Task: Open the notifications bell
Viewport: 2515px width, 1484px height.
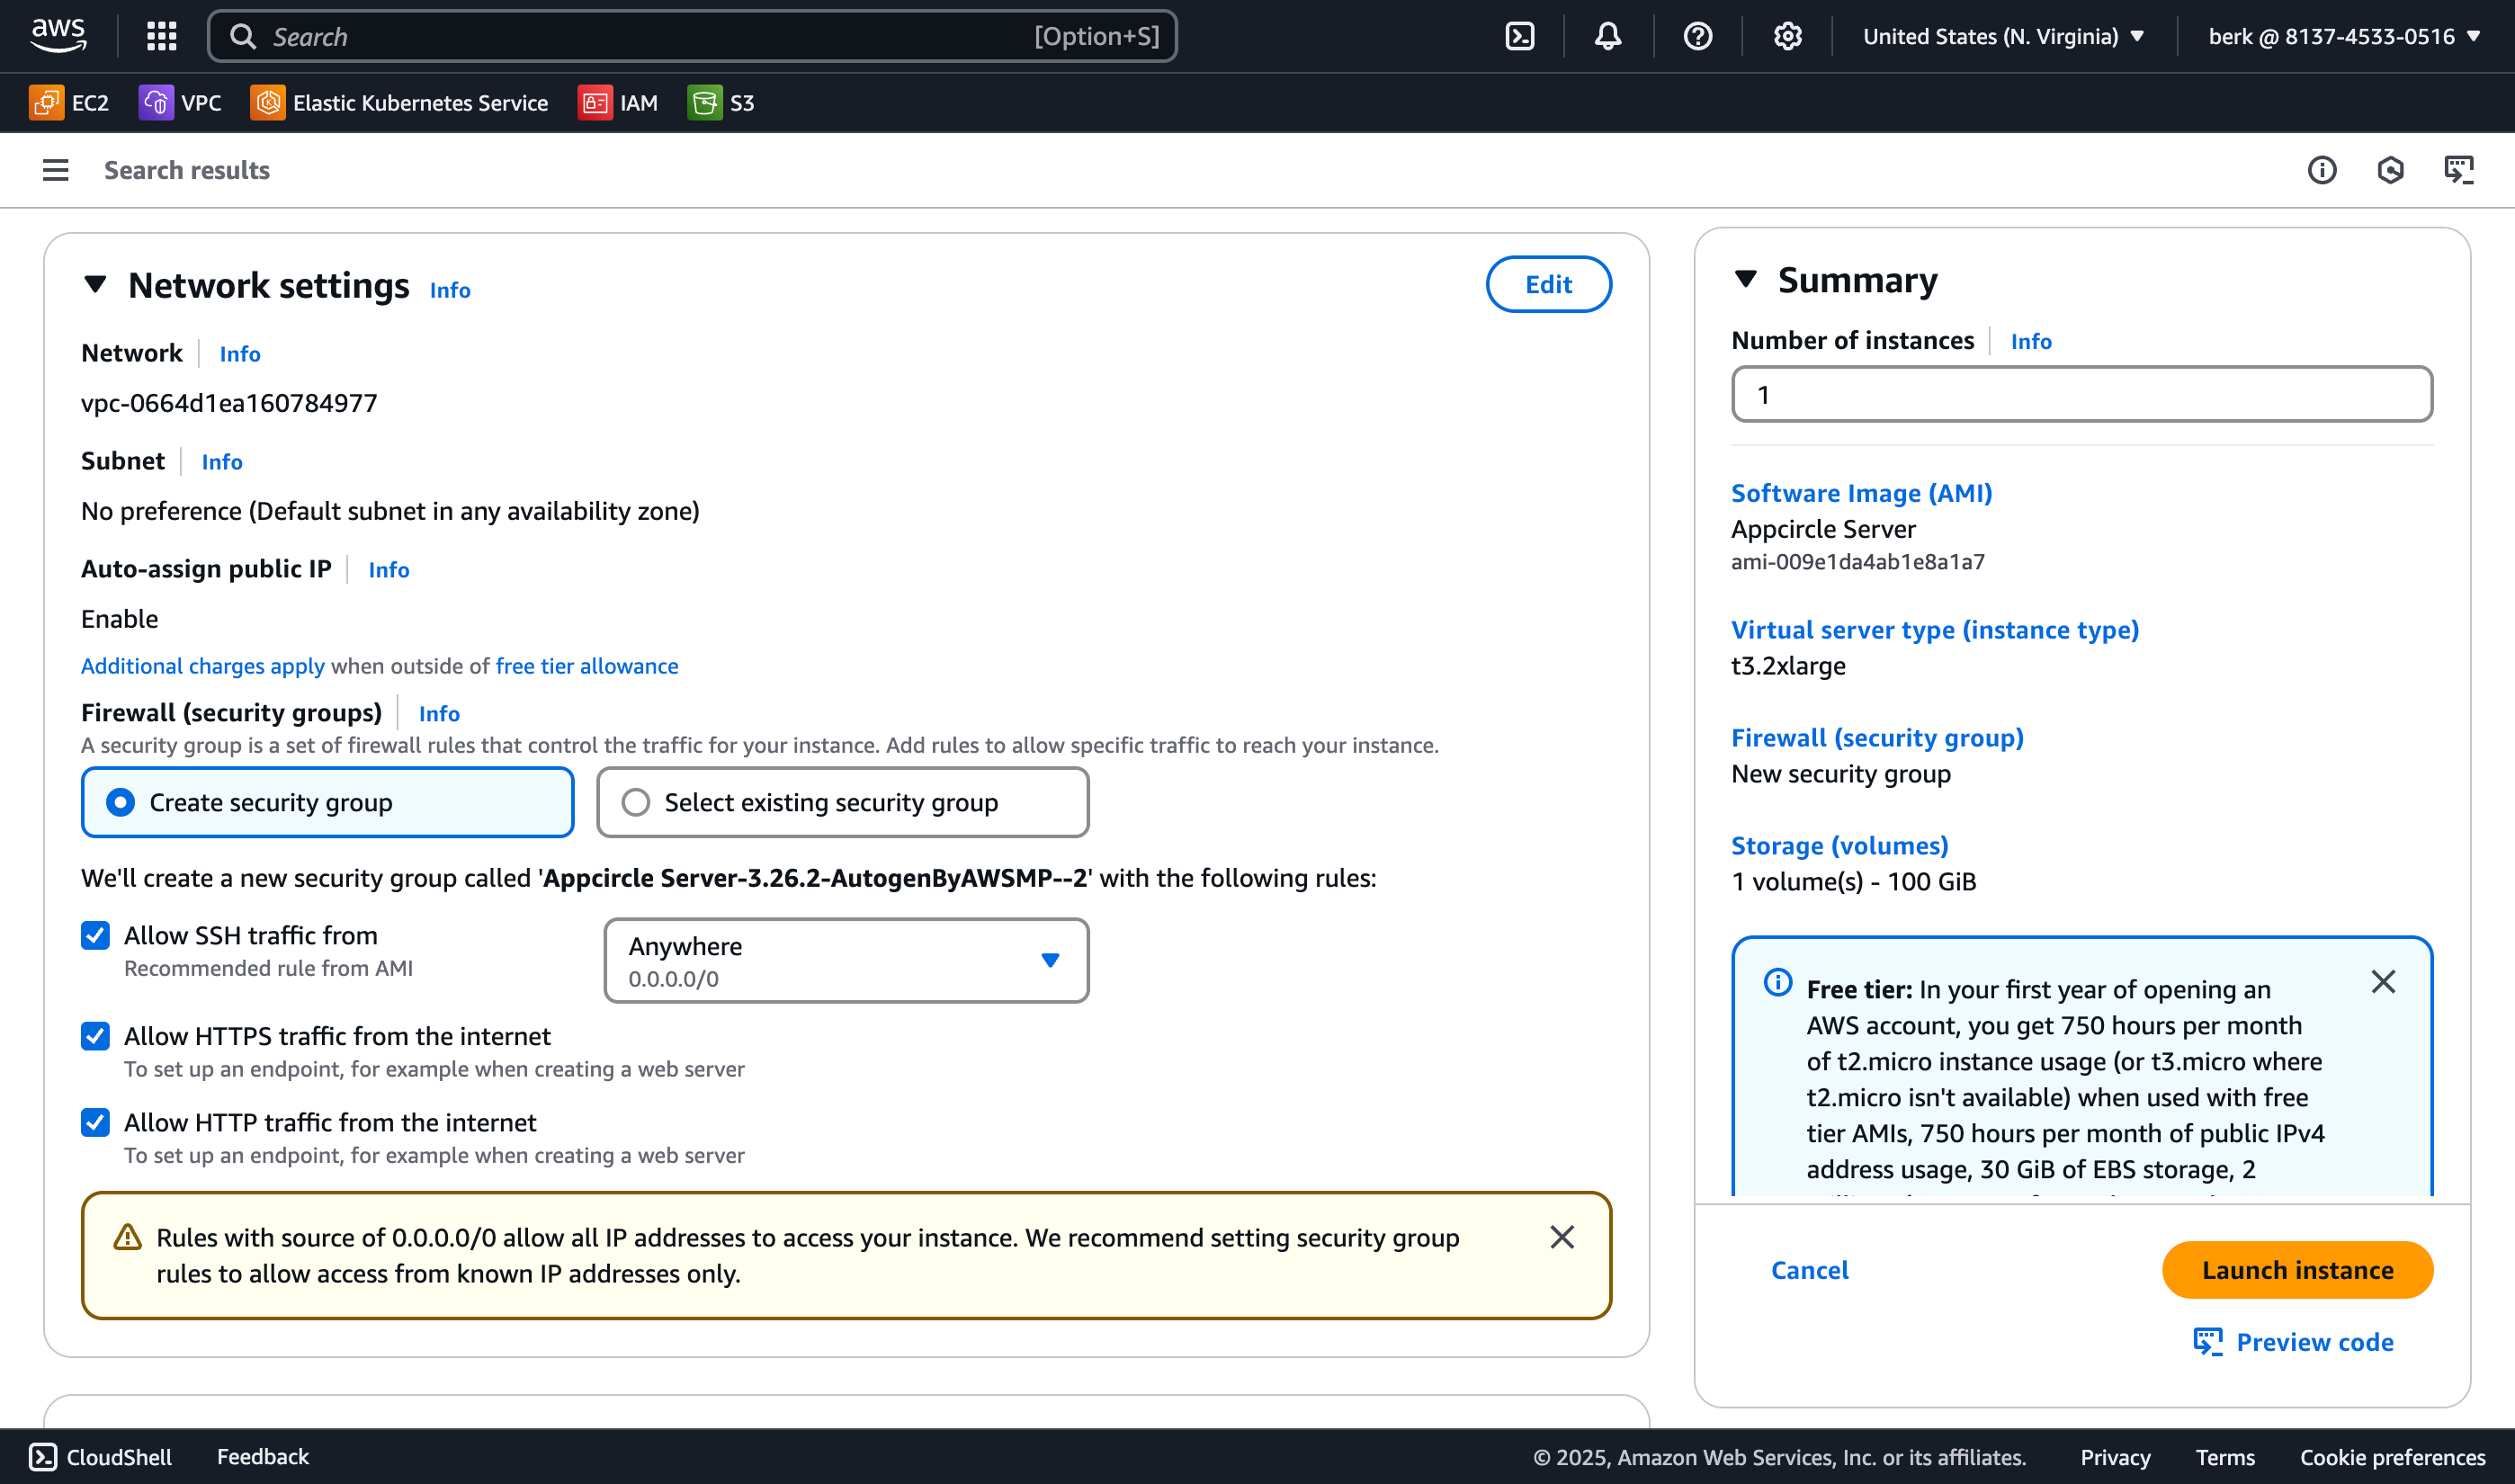Action: 1607,36
